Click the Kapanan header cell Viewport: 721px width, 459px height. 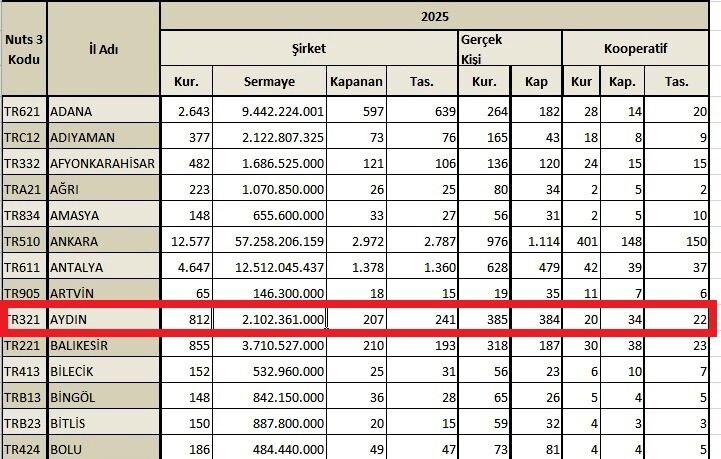[x=356, y=81]
